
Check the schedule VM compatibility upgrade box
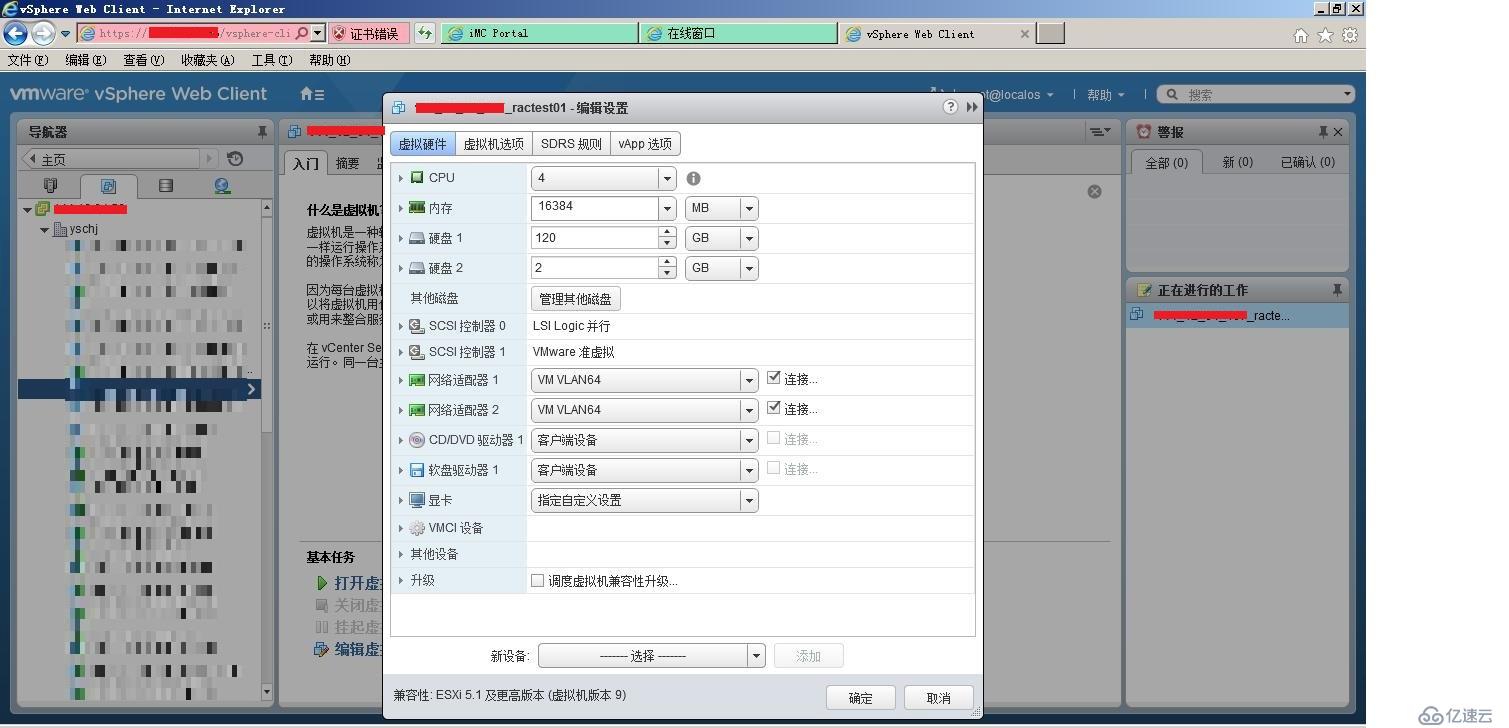coord(537,580)
